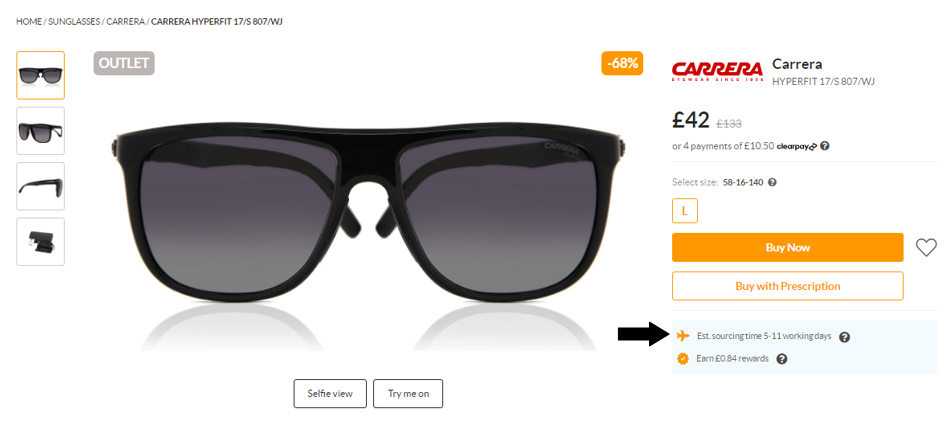949x423 pixels.
Task: Show the side profile thumbnail
Action: tap(41, 186)
